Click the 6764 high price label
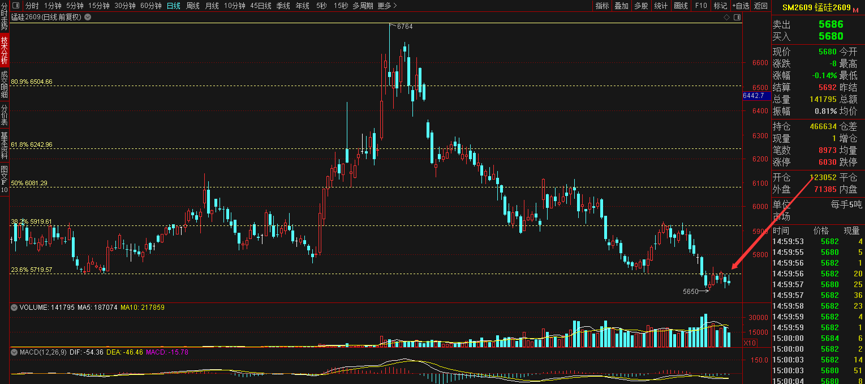865x384 pixels. [x=404, y=26]
